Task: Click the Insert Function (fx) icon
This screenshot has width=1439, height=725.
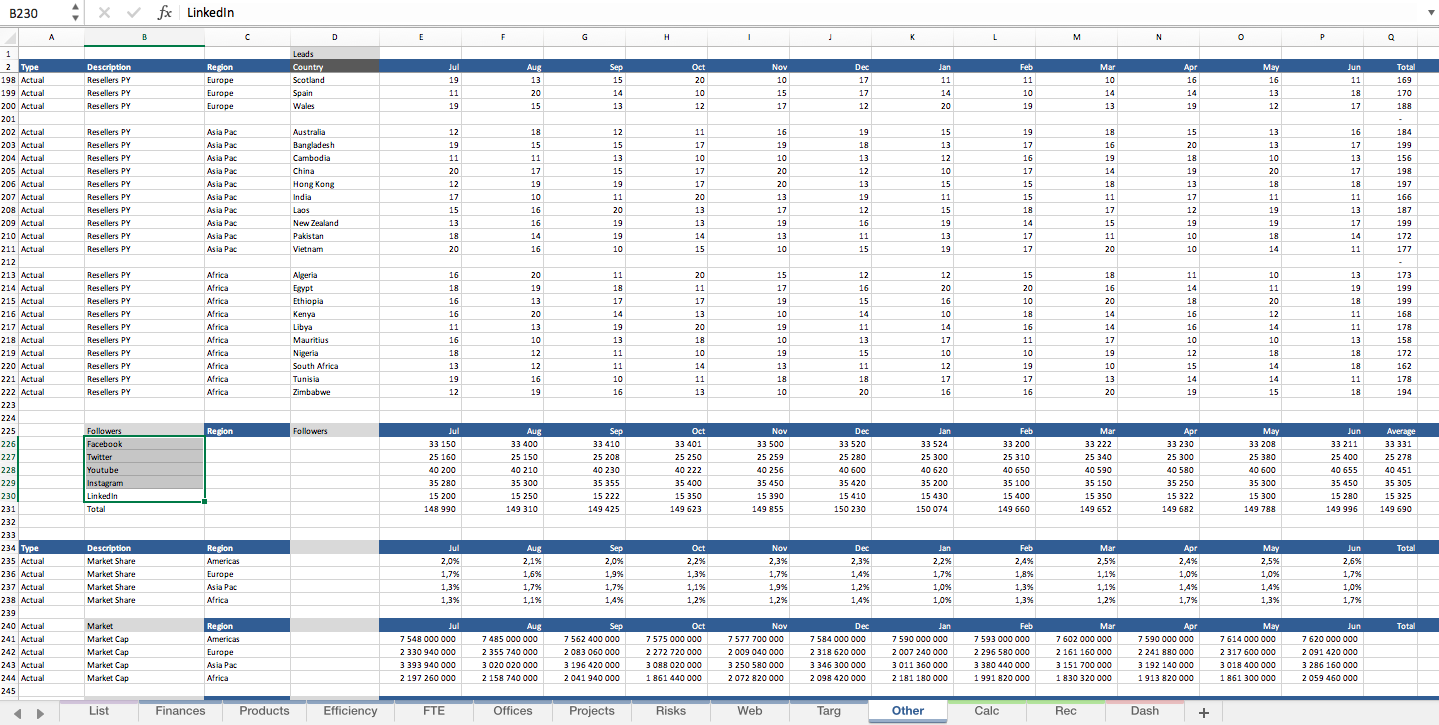Action: (x=165, y=14)
